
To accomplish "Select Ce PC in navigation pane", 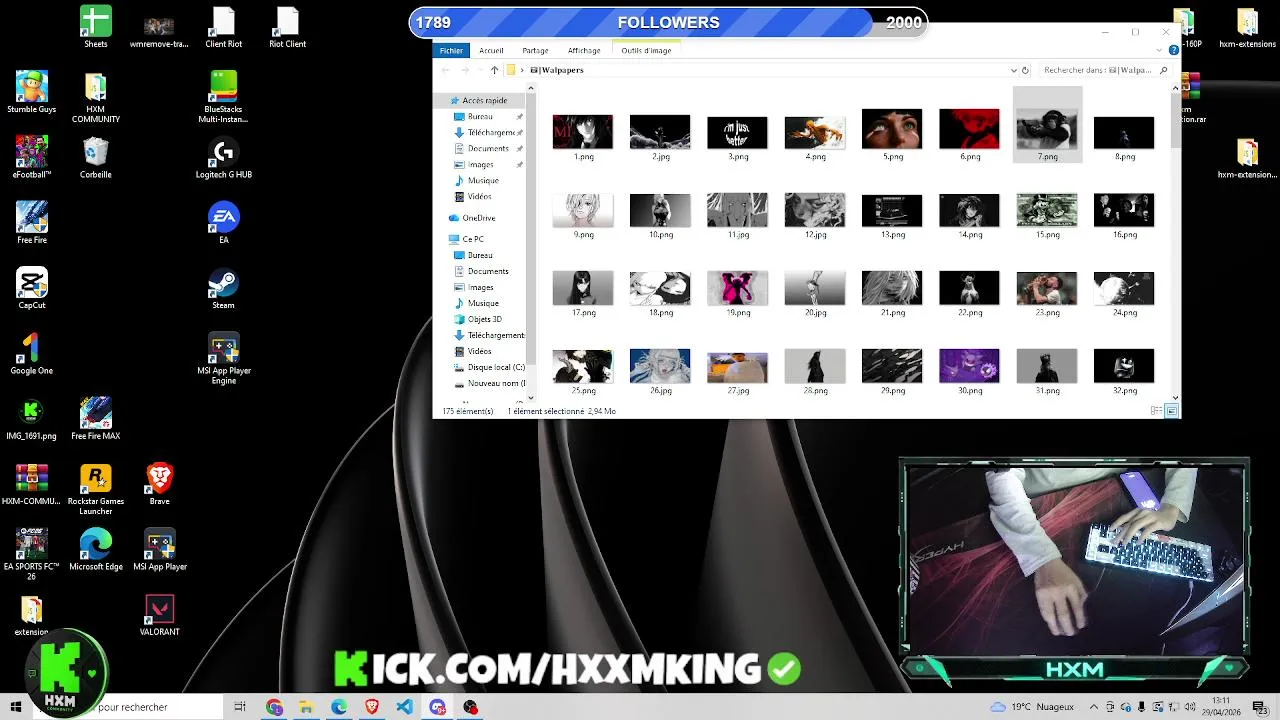I will coord(472,239).
